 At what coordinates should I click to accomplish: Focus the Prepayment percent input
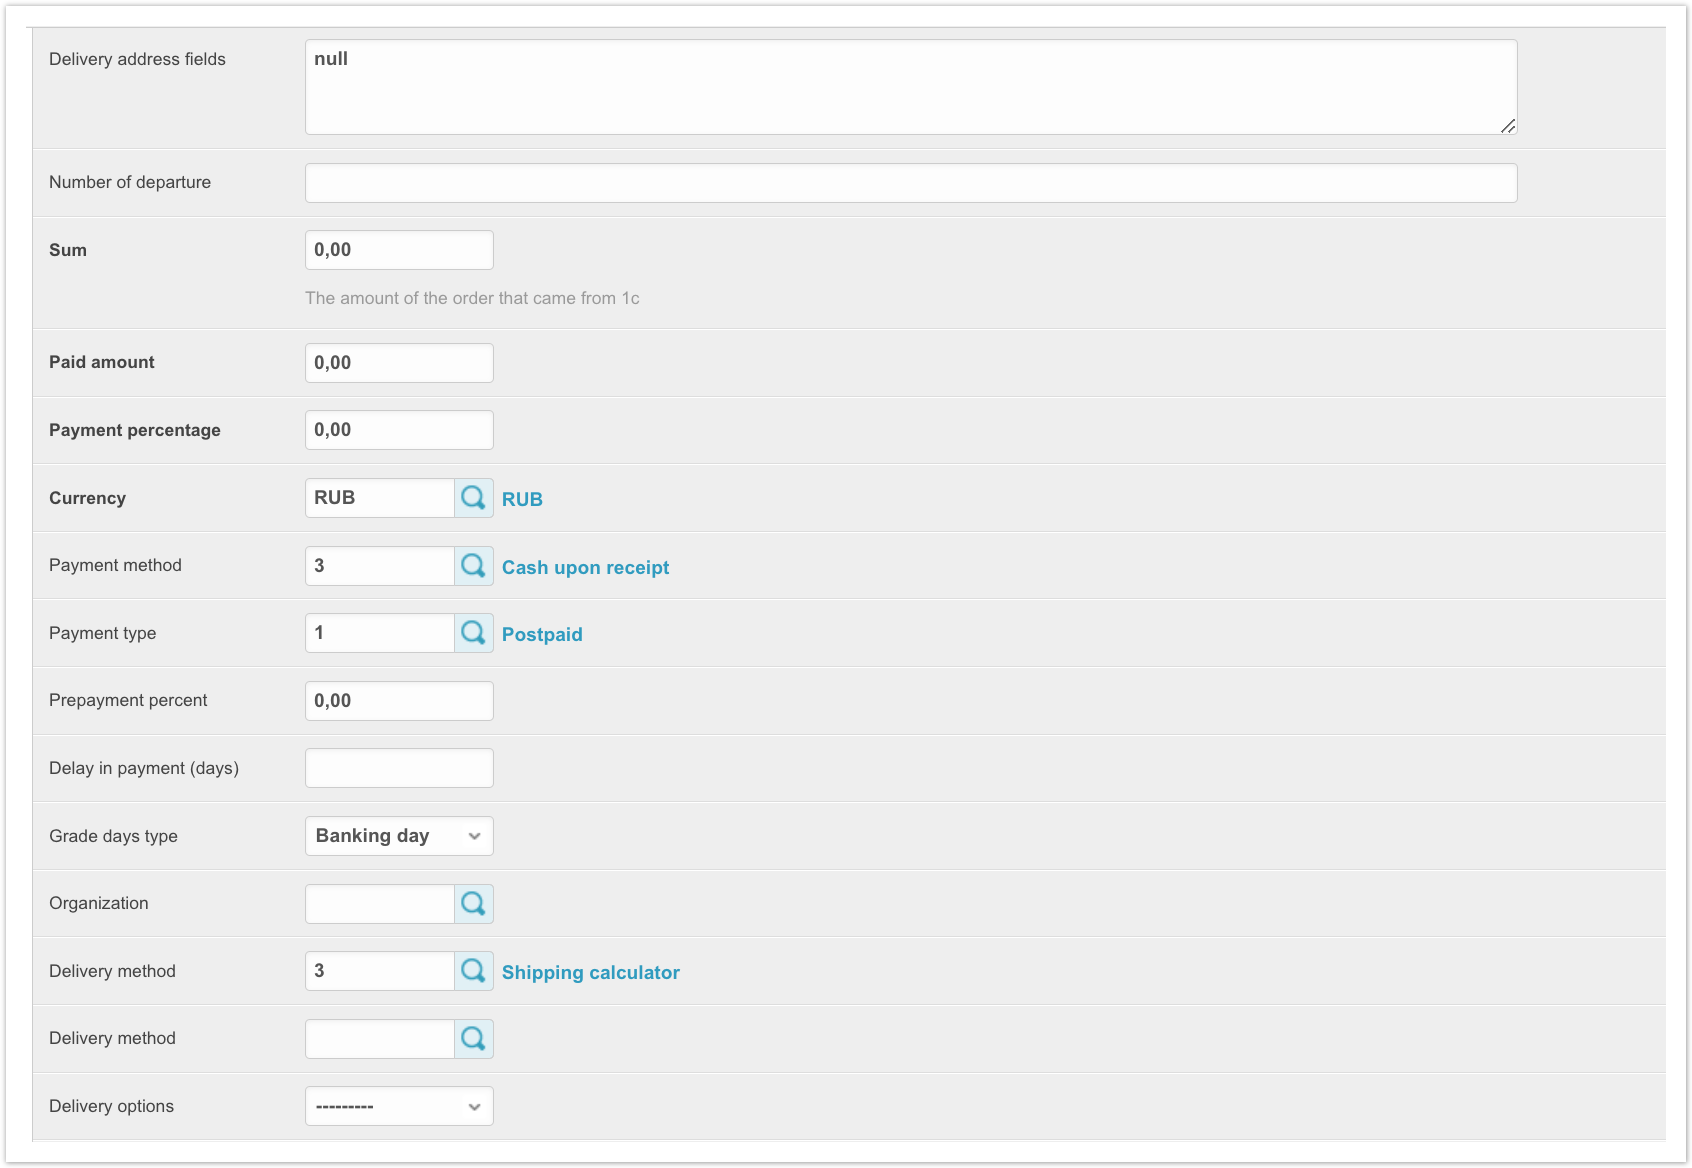(399, 701)
